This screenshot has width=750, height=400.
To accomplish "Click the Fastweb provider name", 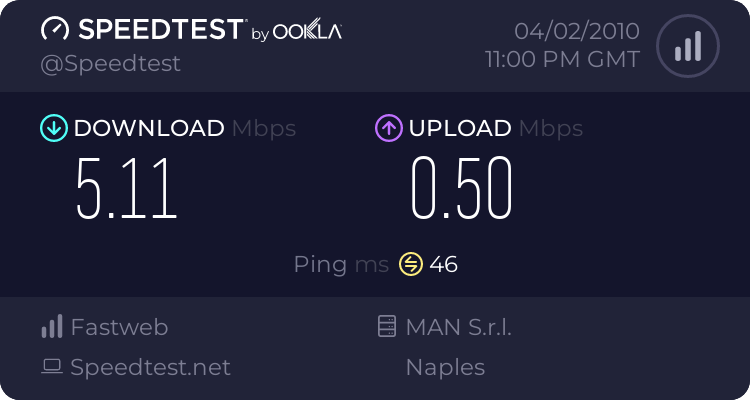I will tap(119, 327).
